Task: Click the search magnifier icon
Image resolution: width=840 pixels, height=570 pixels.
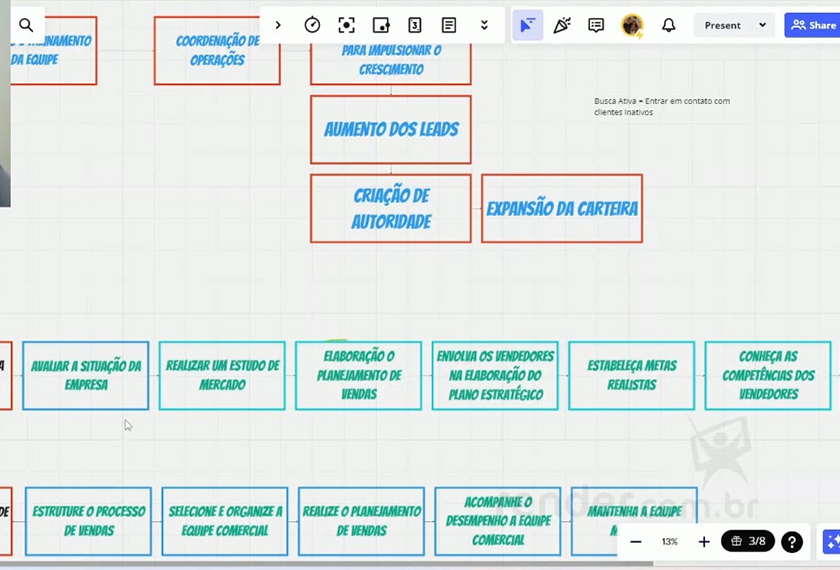Action: pyautogui.click(x=26, y=25)
